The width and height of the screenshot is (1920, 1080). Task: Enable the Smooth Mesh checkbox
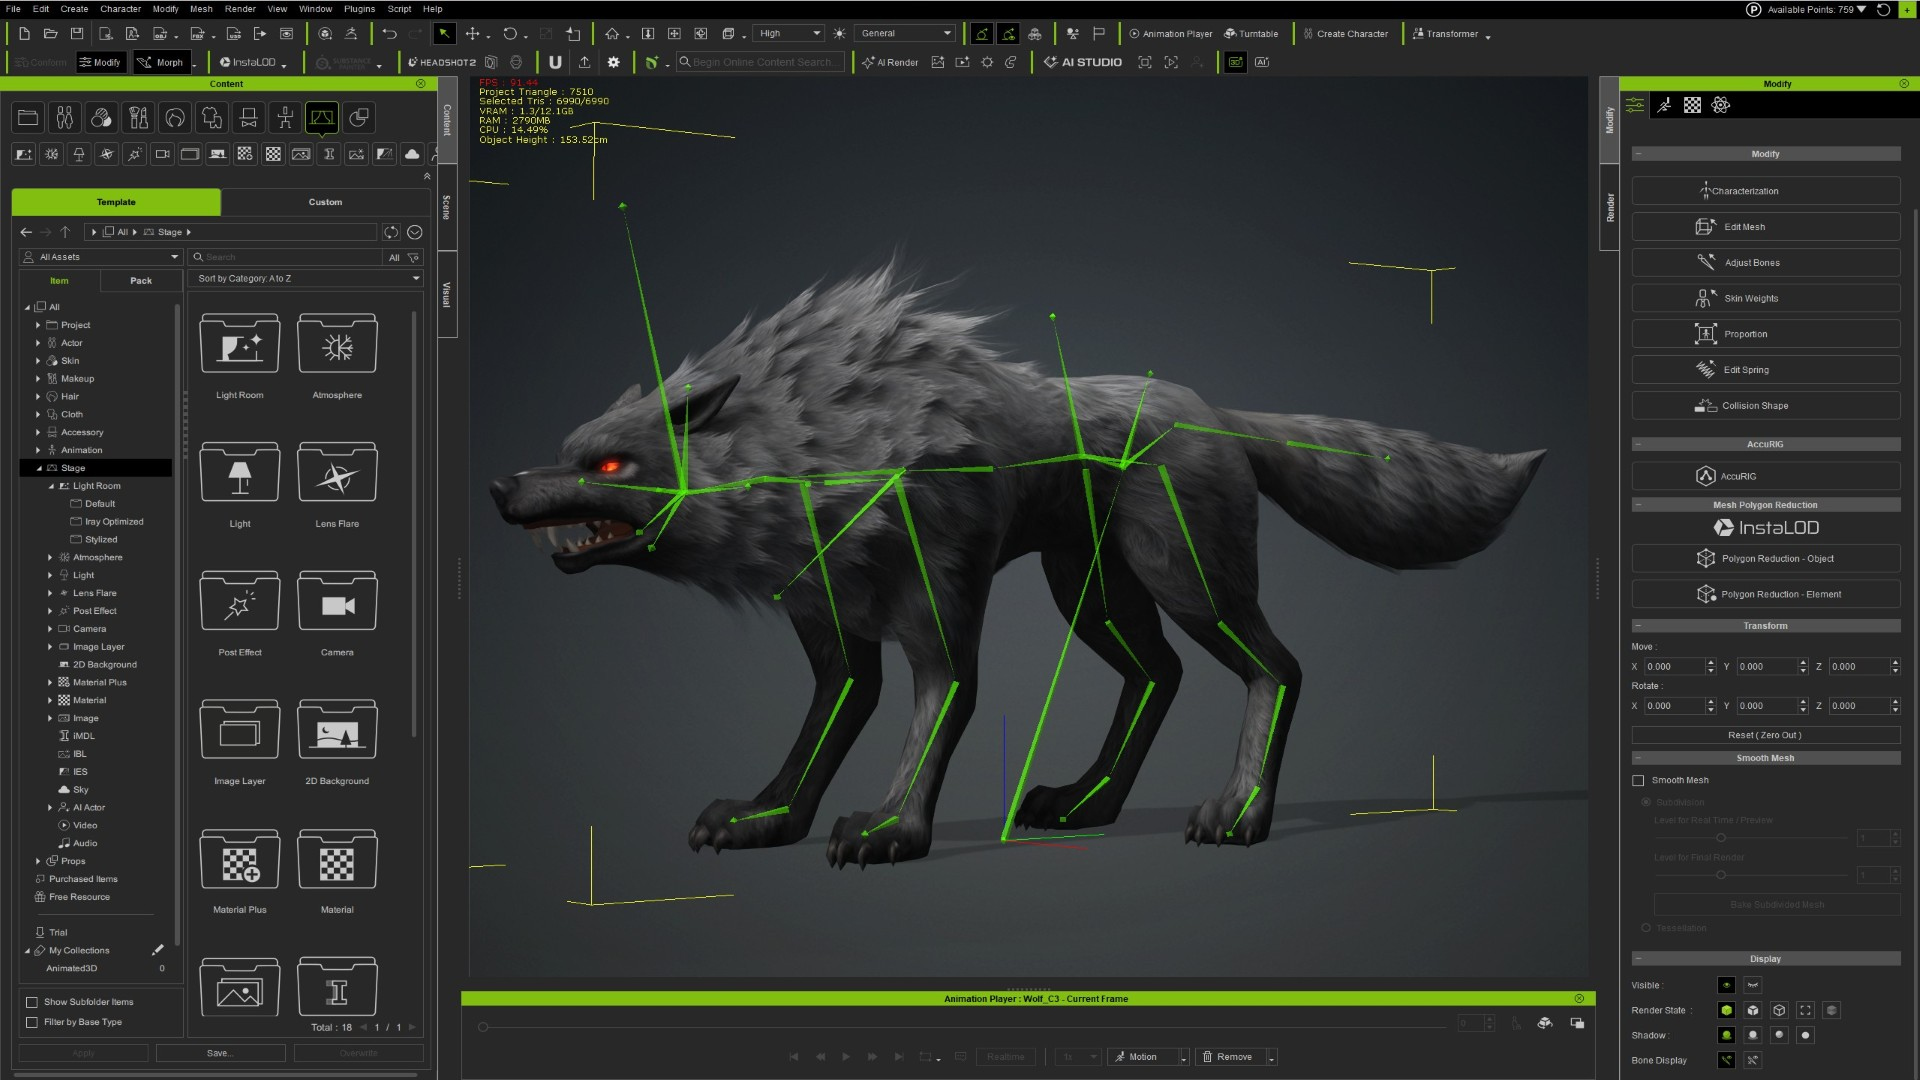click(x=1638, y=781)
